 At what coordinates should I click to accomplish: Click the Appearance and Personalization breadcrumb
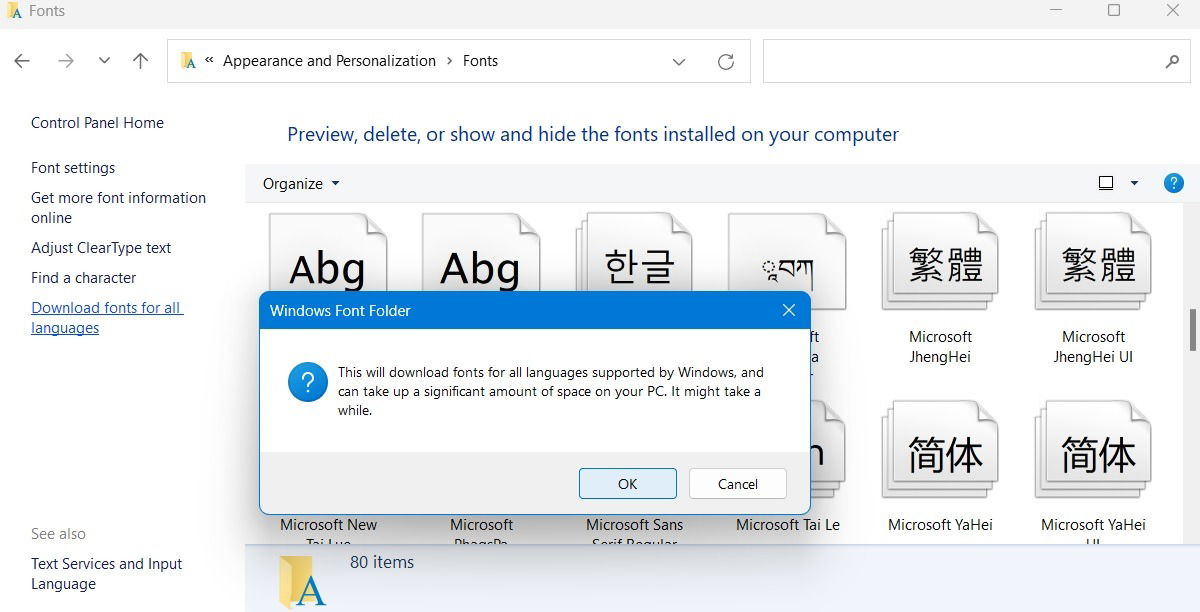point(329,61)
